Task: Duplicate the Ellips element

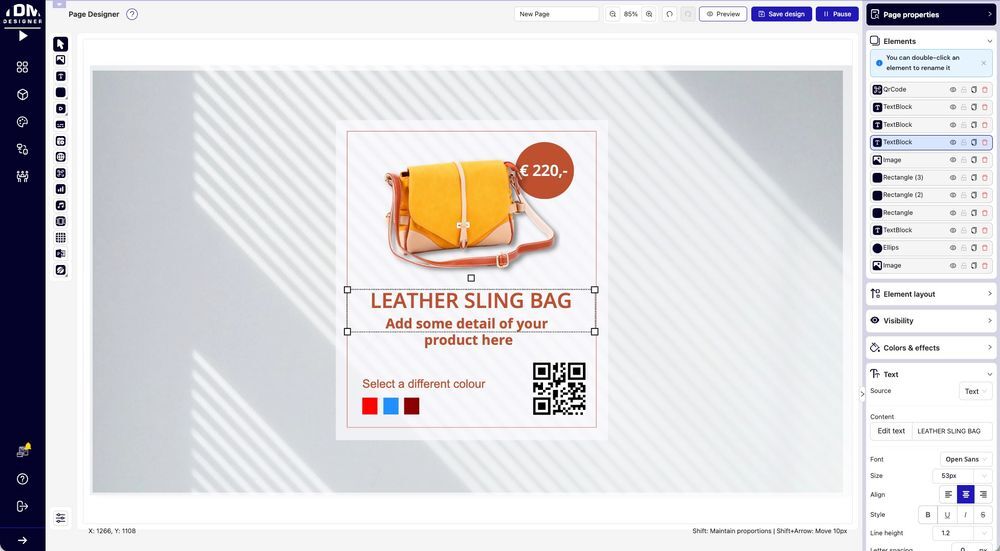Action: click(974, 248)
